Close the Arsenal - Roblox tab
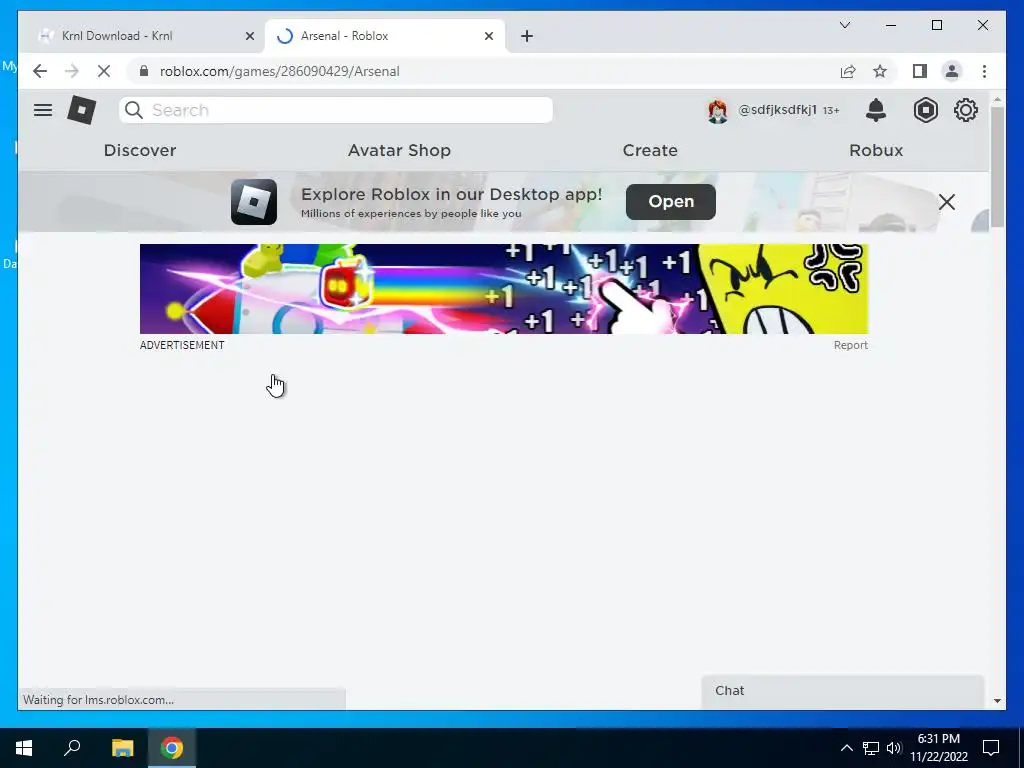 (x=488, y=36)
